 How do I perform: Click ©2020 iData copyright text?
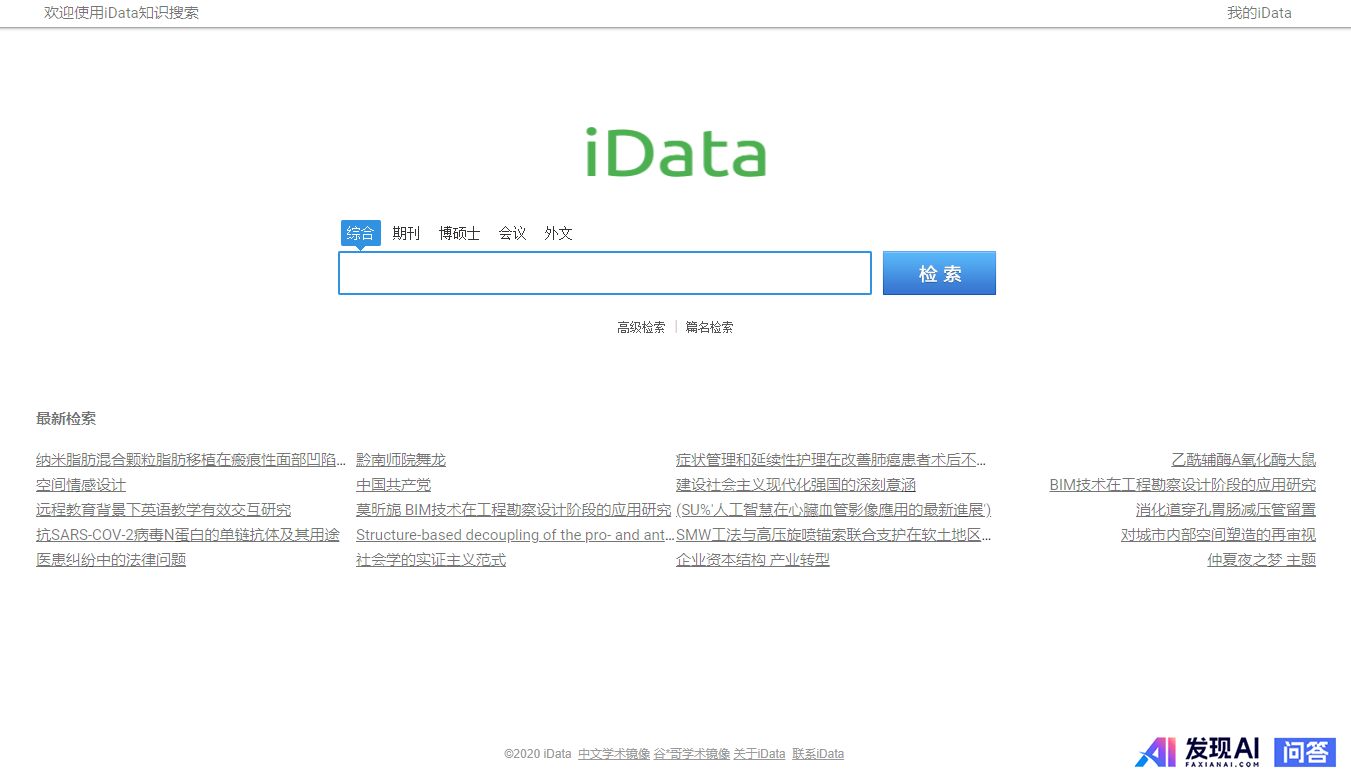(538, 754)
